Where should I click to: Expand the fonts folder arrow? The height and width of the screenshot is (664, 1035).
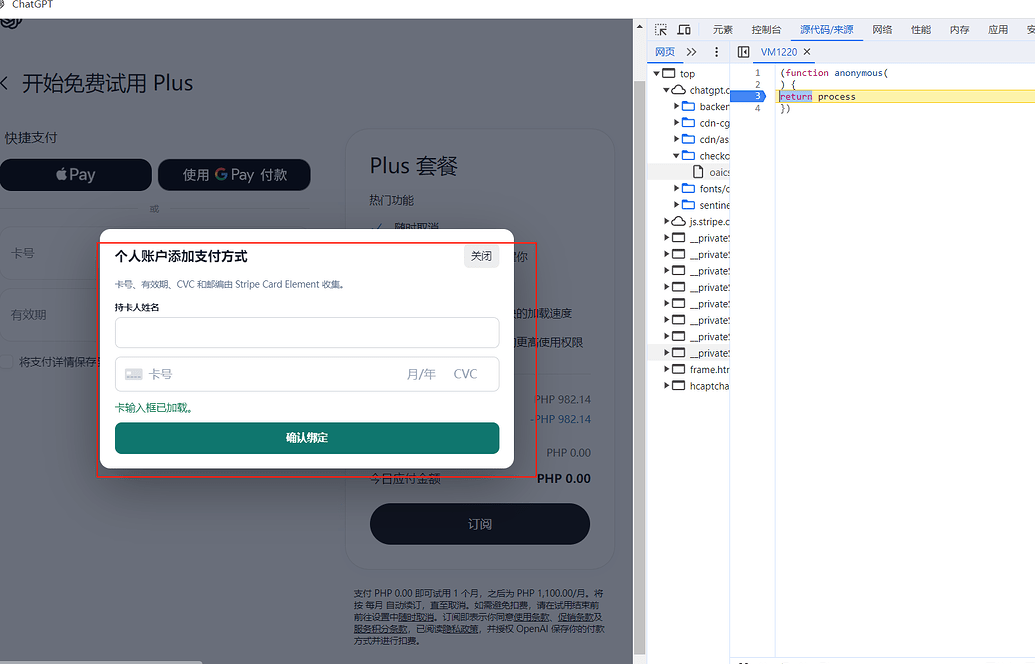[x=677, y=188]
